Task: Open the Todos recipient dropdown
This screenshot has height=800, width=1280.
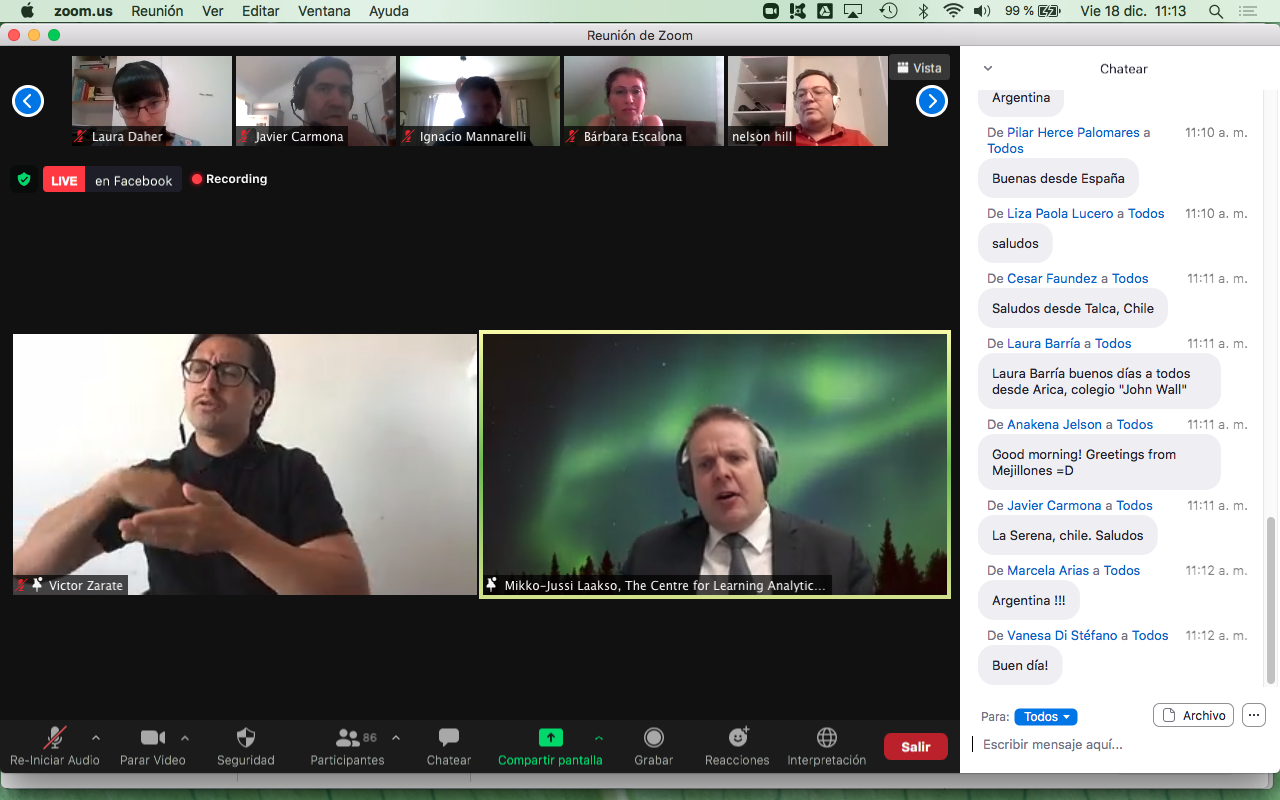Action: [x=1045, y=717]
